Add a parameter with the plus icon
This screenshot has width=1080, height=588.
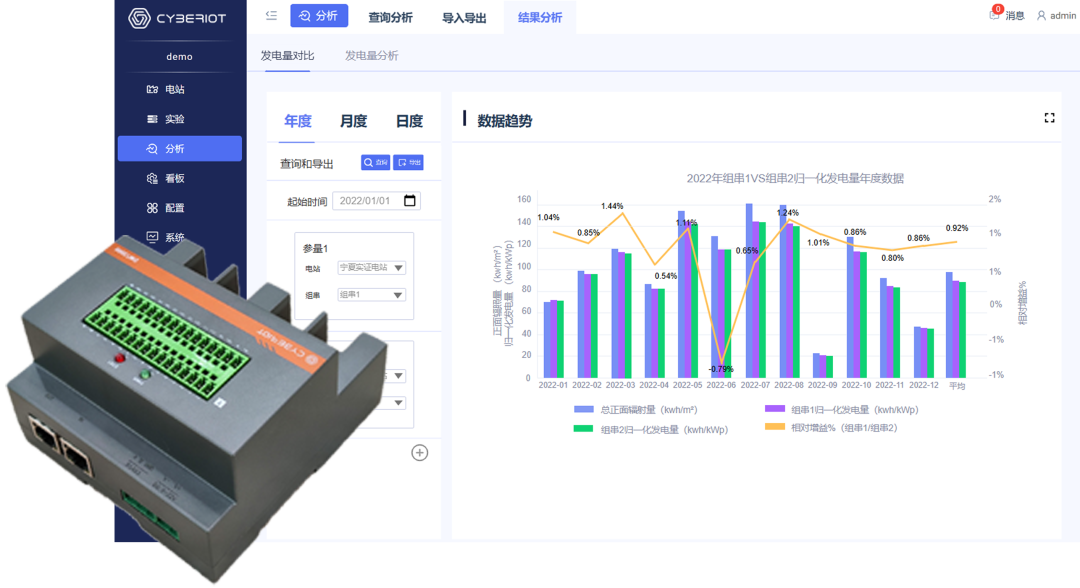point(419,452)
